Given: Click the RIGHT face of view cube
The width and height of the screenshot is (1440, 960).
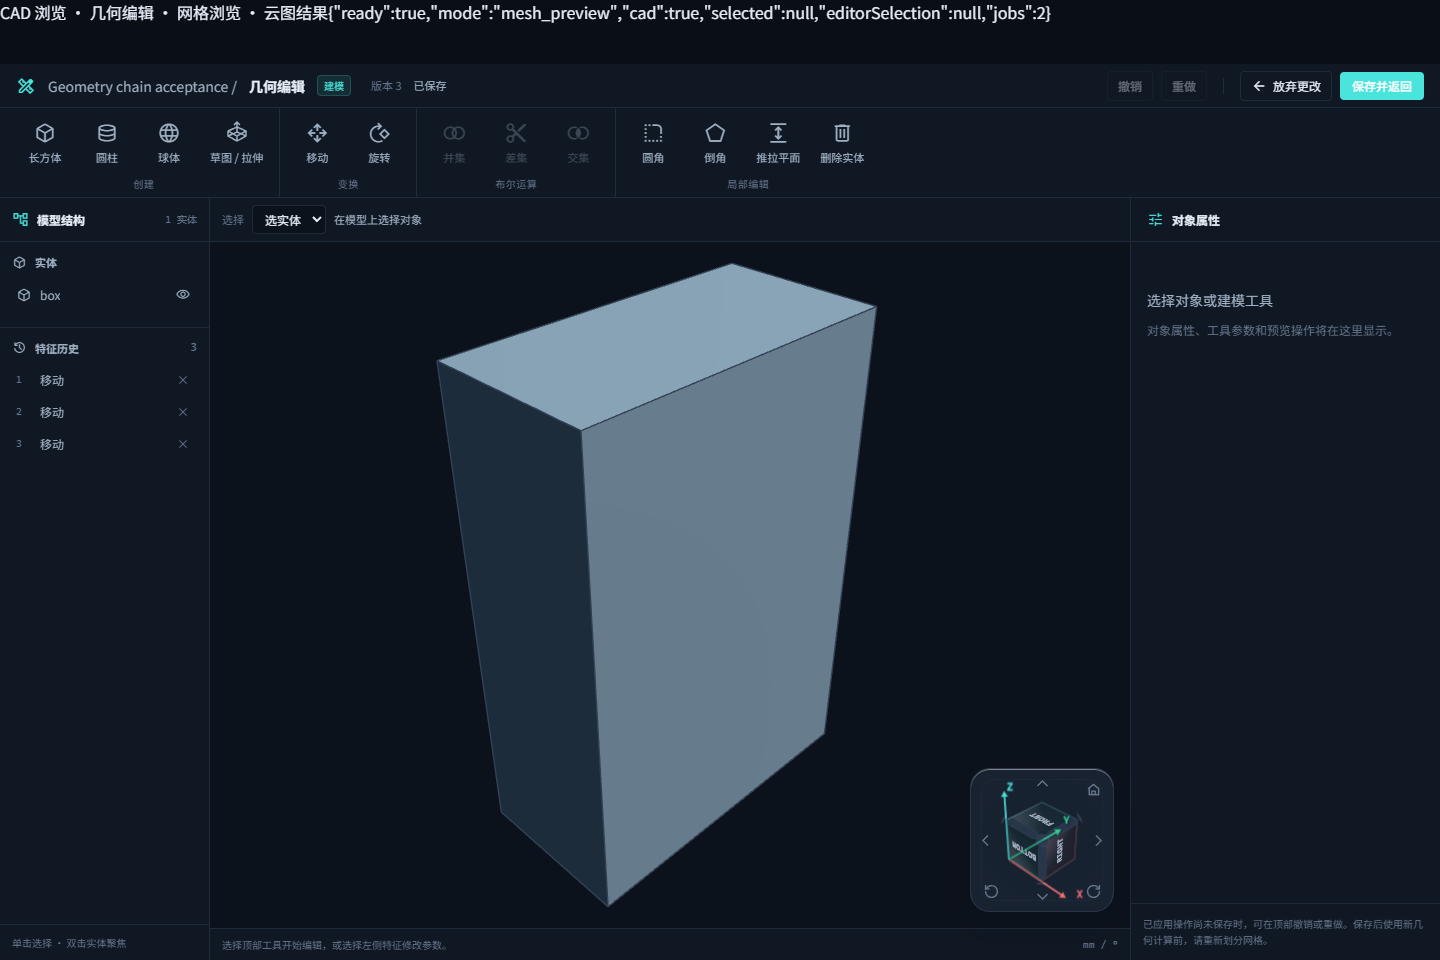Looking at the screenshot, I should click(x=1062, y=851).
